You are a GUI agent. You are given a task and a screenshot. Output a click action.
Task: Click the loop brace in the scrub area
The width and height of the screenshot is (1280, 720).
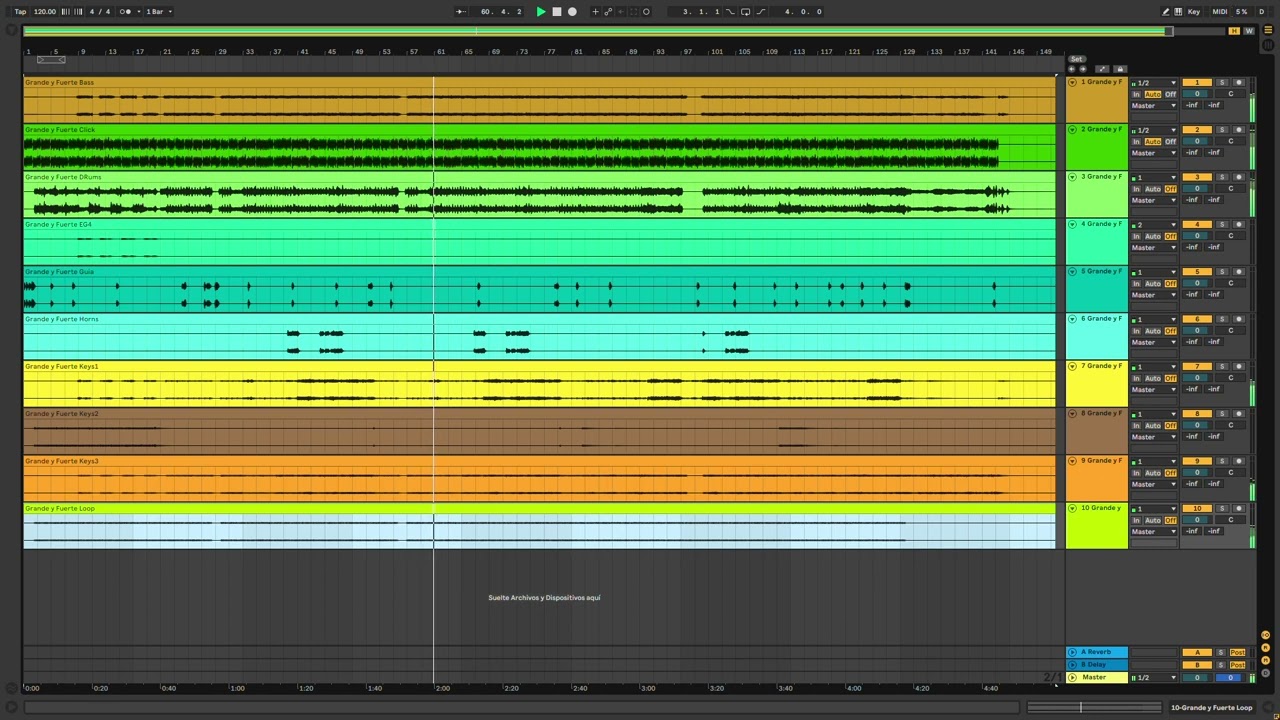(x=51, y=60)
